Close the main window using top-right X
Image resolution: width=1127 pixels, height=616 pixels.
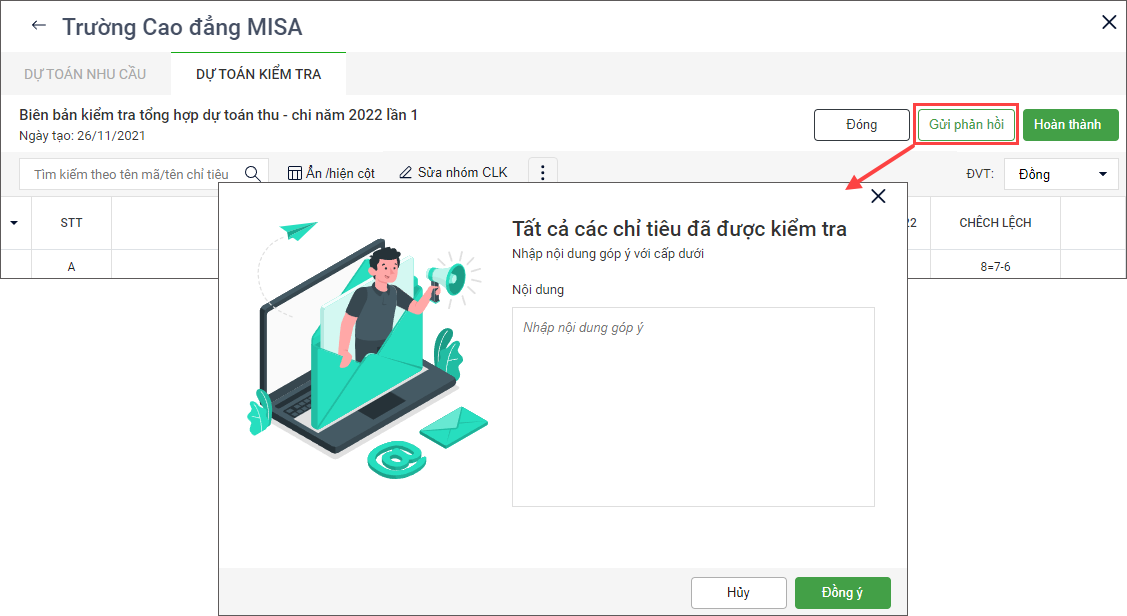pyautogui.click(x=1109, y=22)
